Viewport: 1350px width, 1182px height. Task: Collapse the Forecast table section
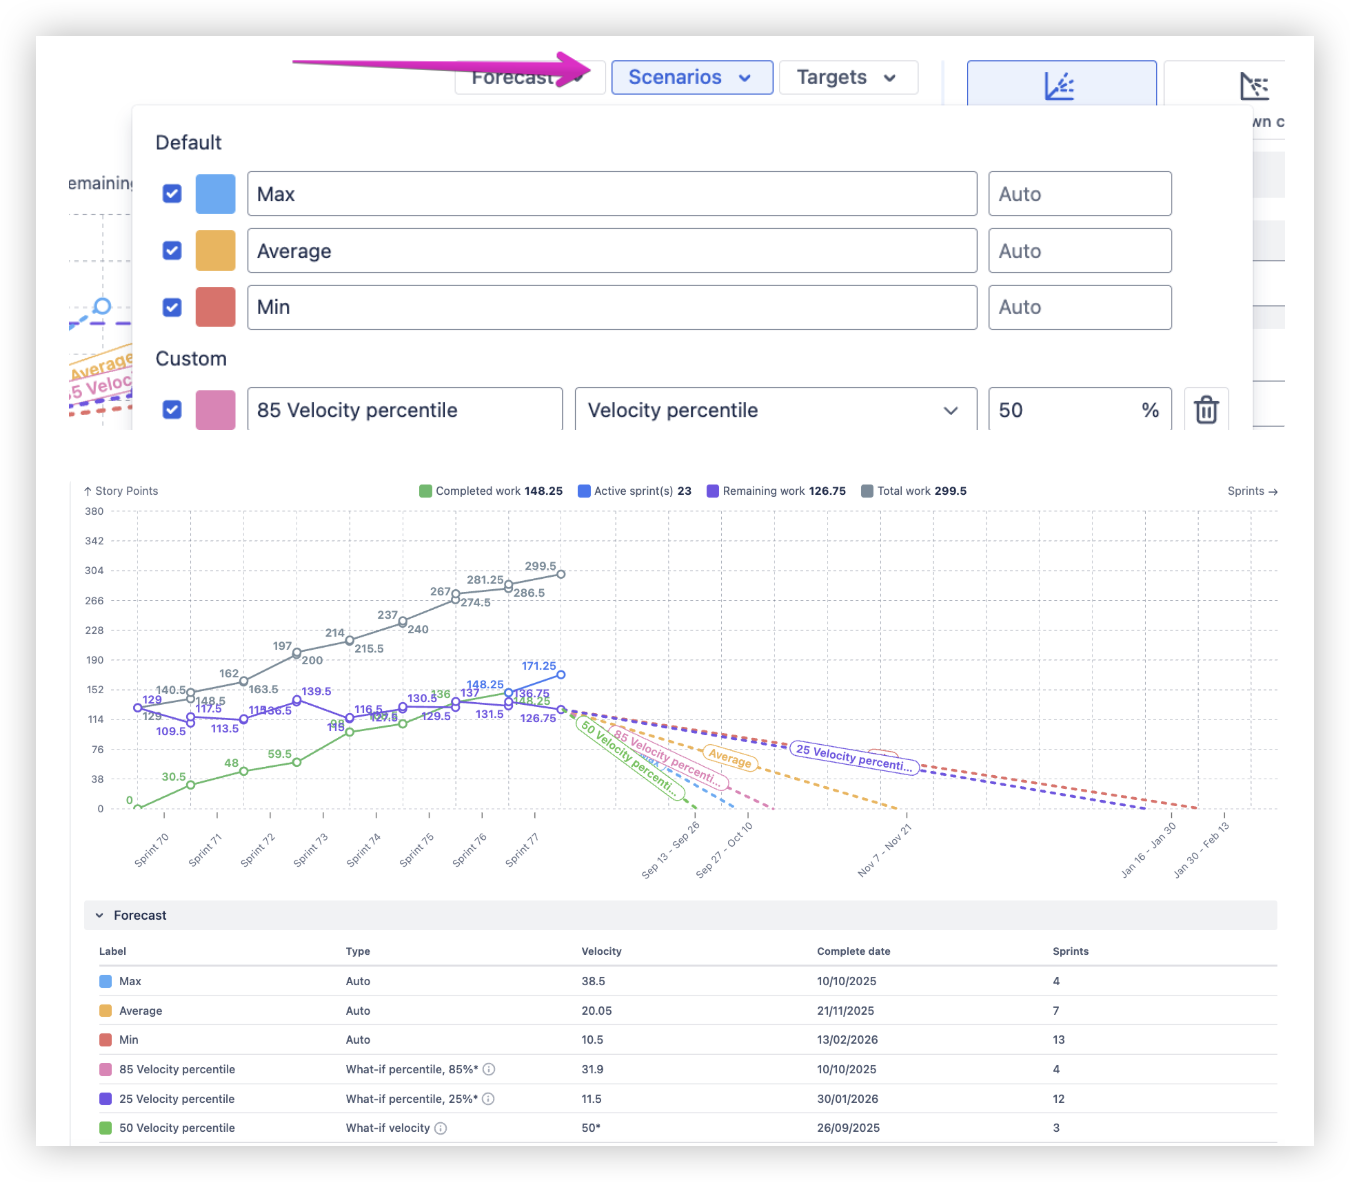[100, 916]
